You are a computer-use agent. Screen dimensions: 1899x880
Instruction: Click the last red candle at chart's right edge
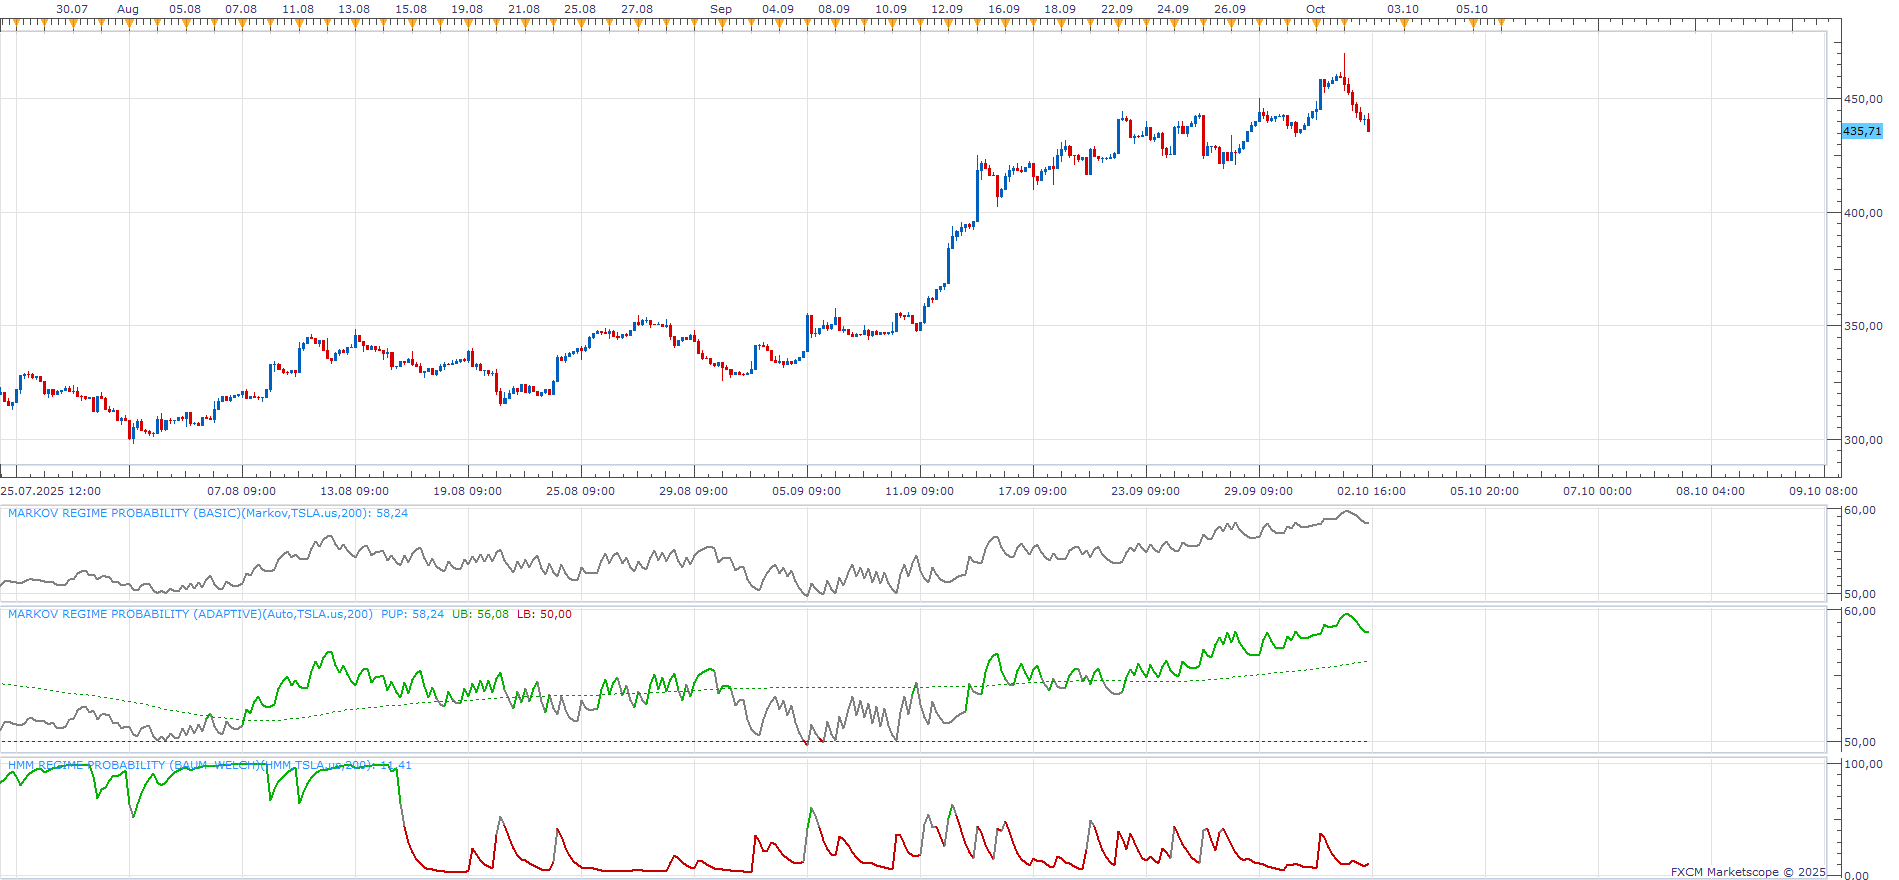click(x=1368, y=122)
